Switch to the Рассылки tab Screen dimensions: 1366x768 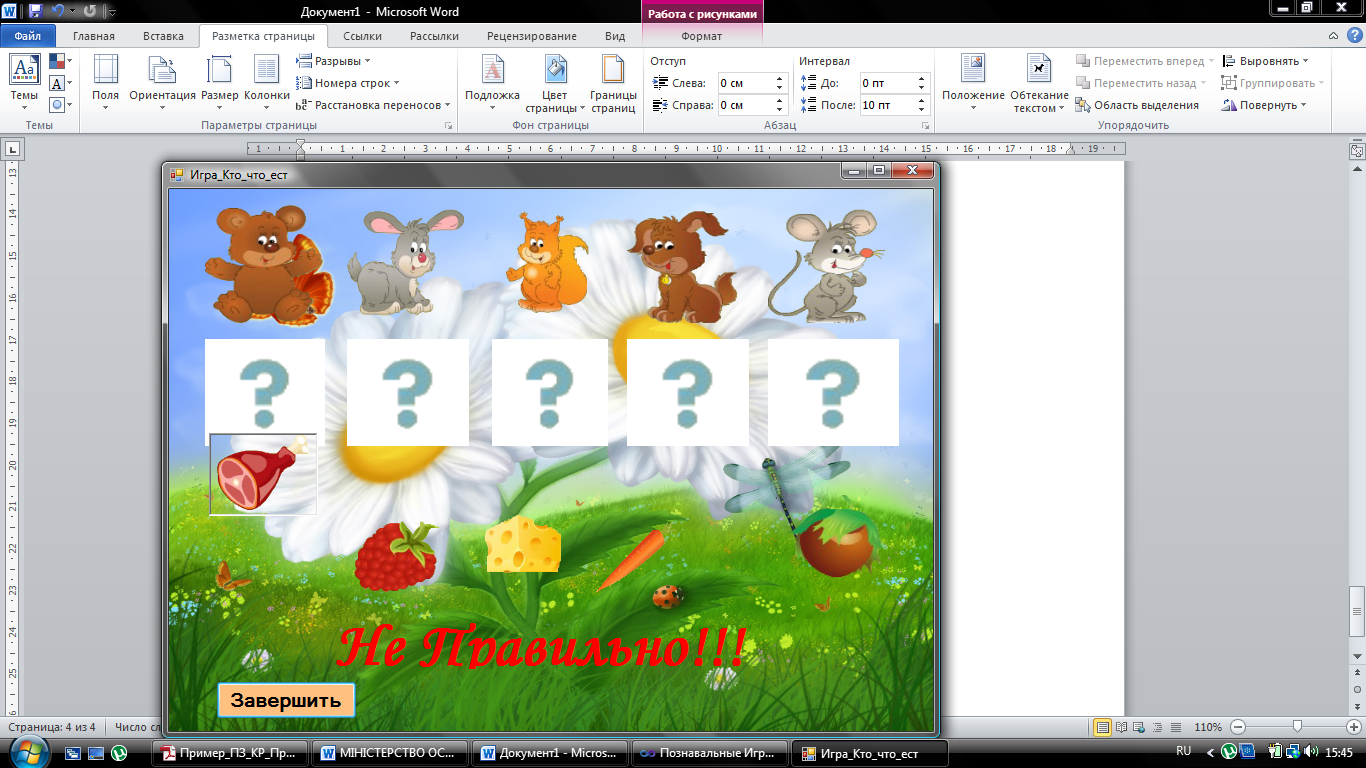point(434,36)
